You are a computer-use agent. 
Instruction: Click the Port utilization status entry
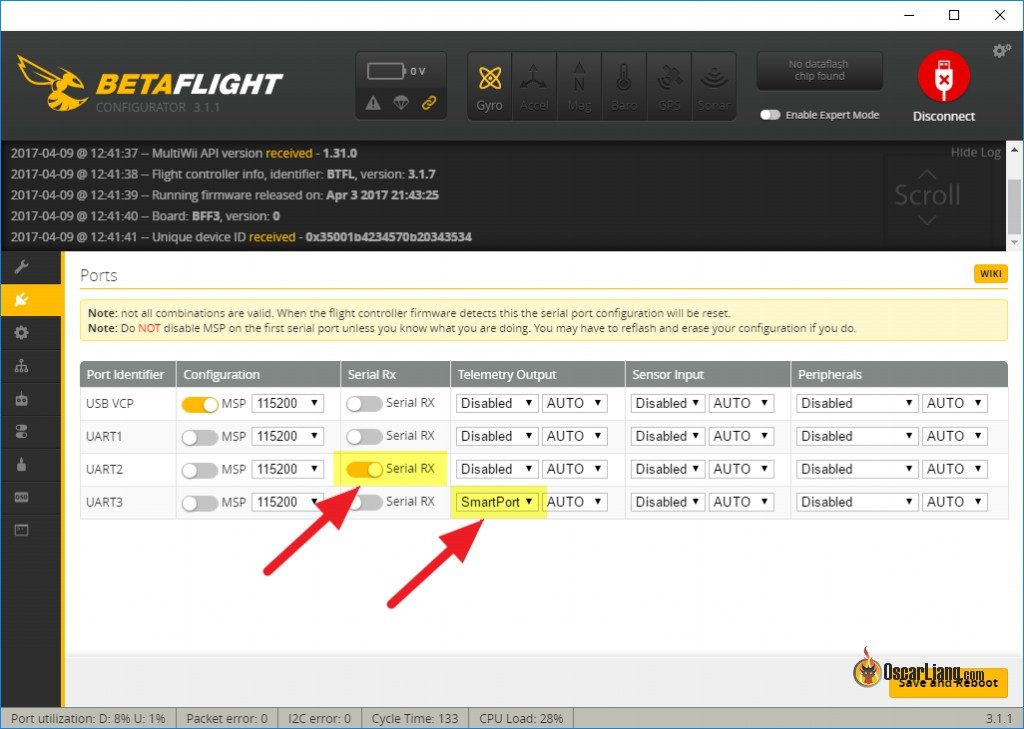[88, 719]
